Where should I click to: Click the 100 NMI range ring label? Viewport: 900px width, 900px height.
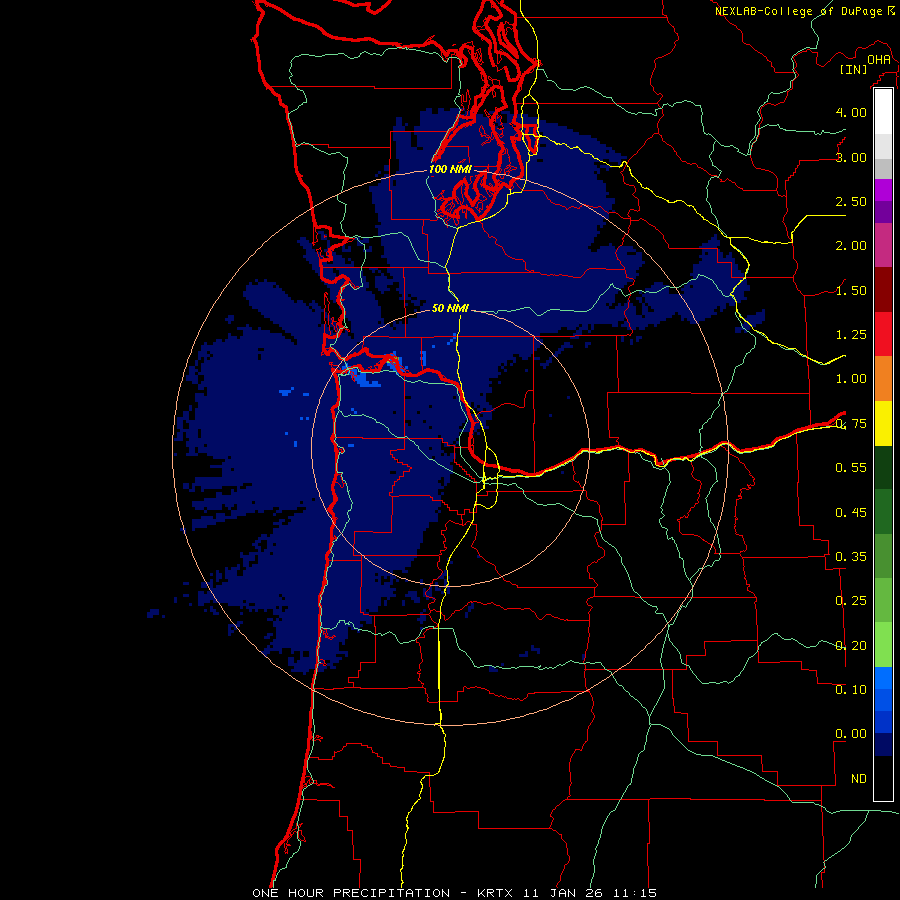450,169
